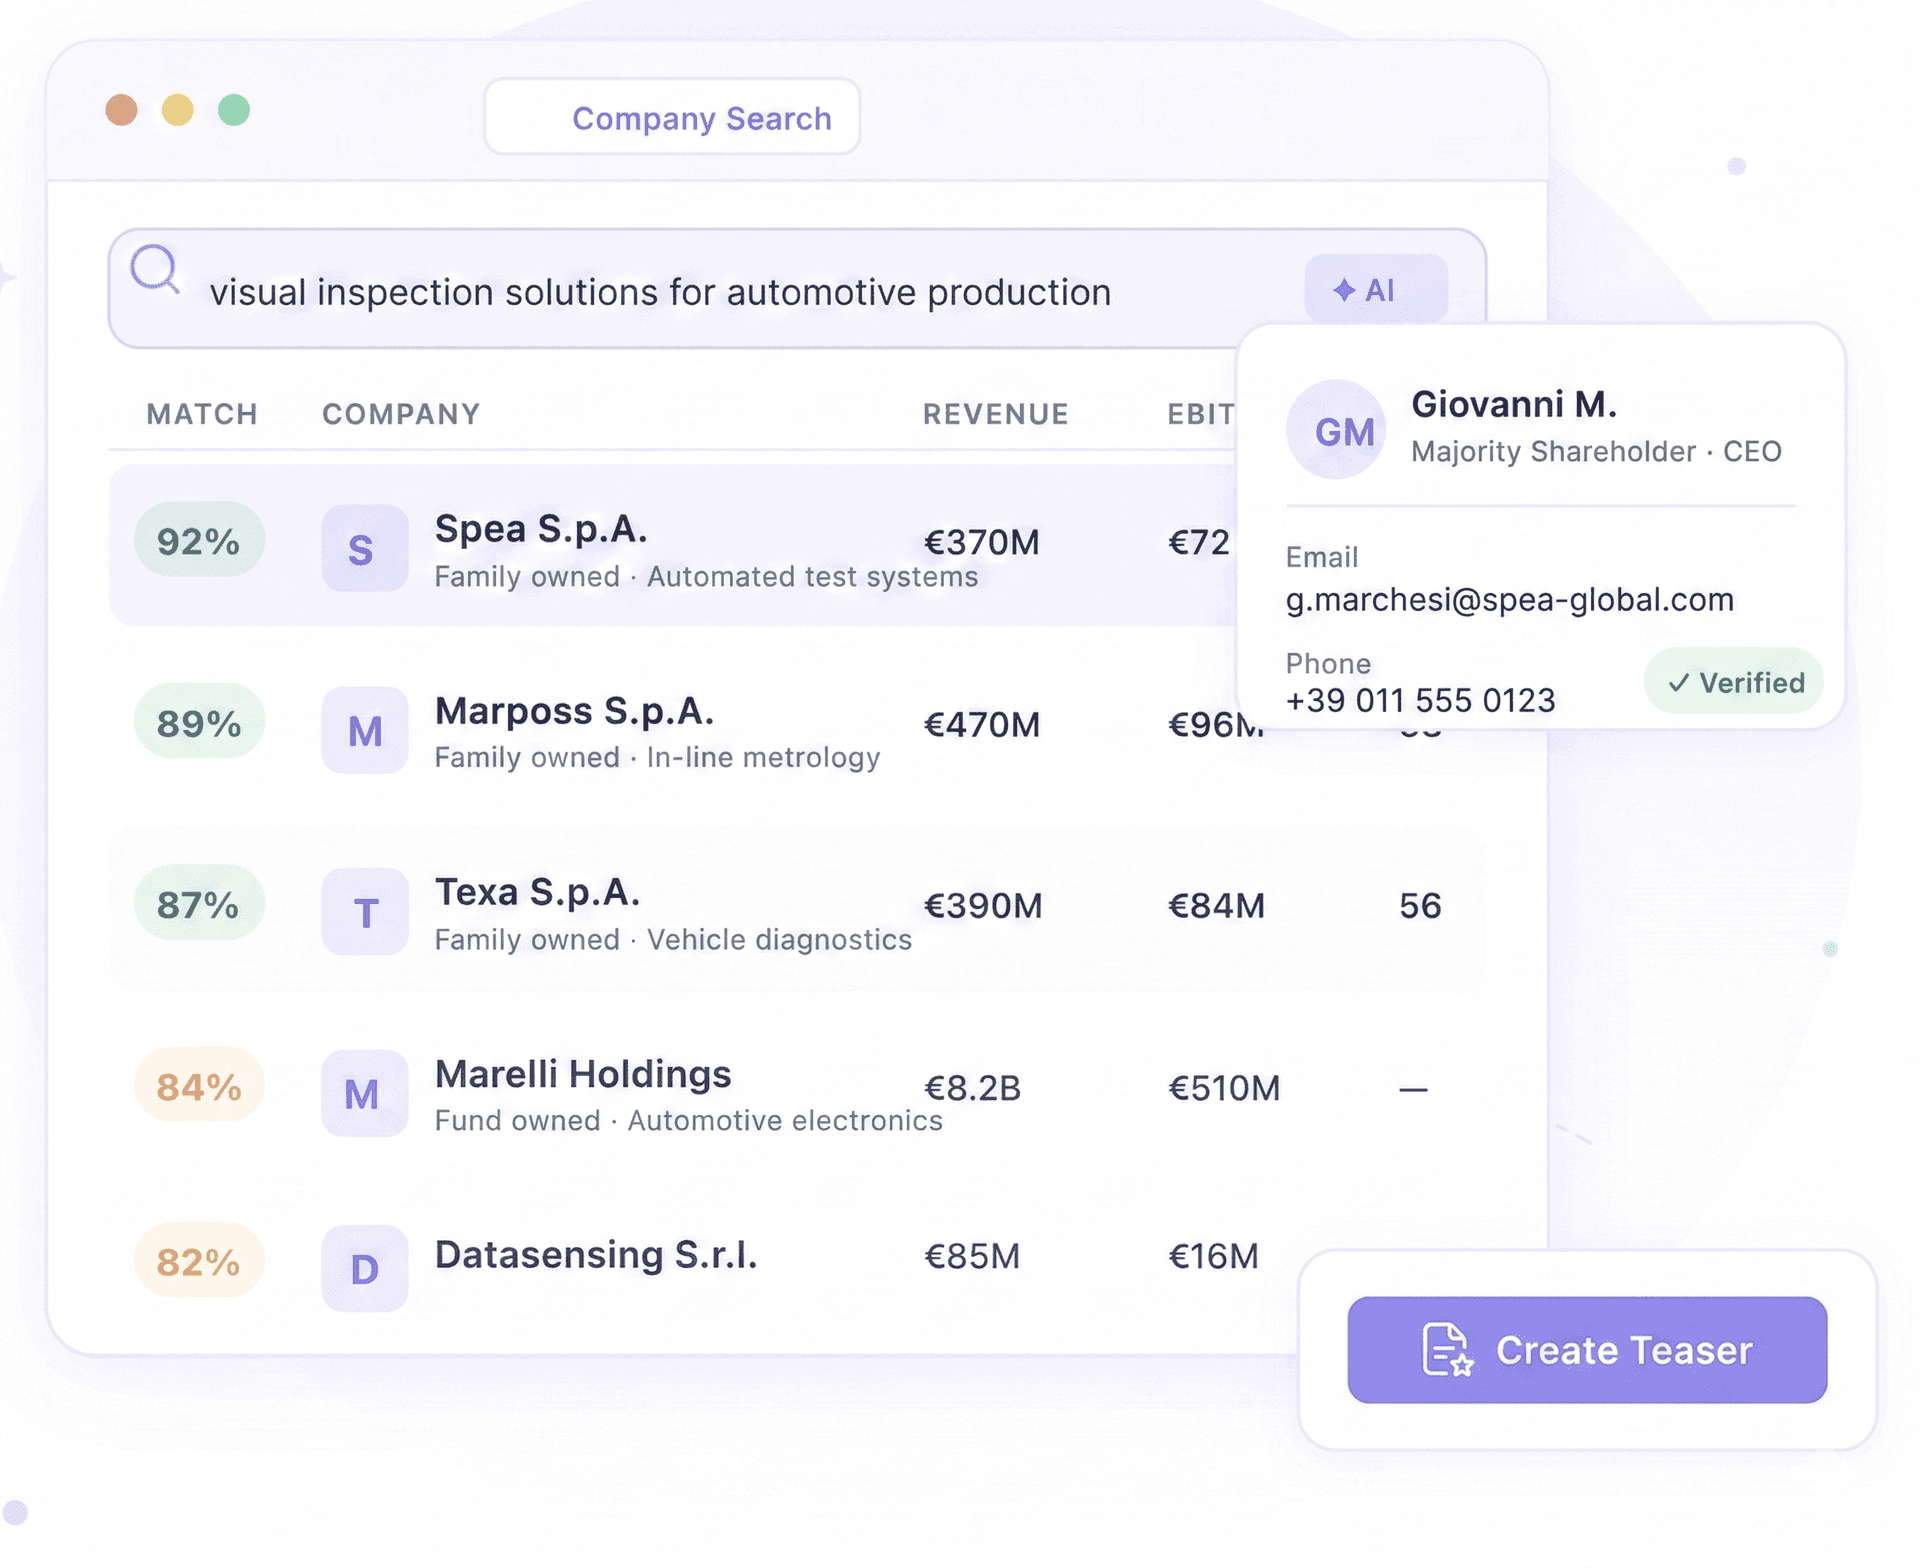
Task: Click the teaser document icon
Action: pyautogui.click(x=1447, y=1349)
